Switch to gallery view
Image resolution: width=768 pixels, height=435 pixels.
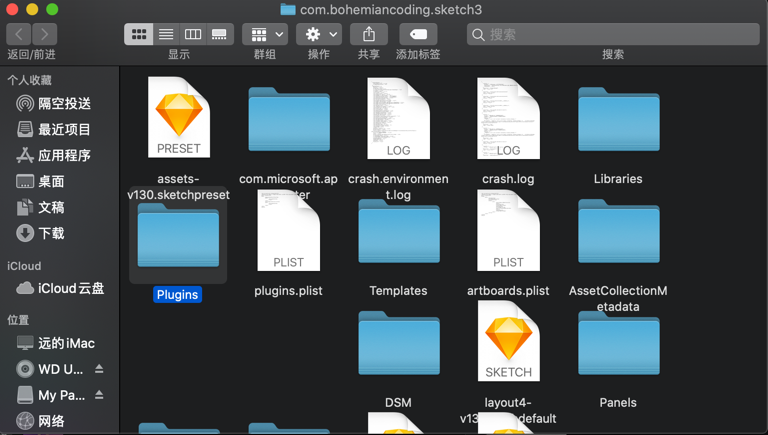click(x=219, y=34)
